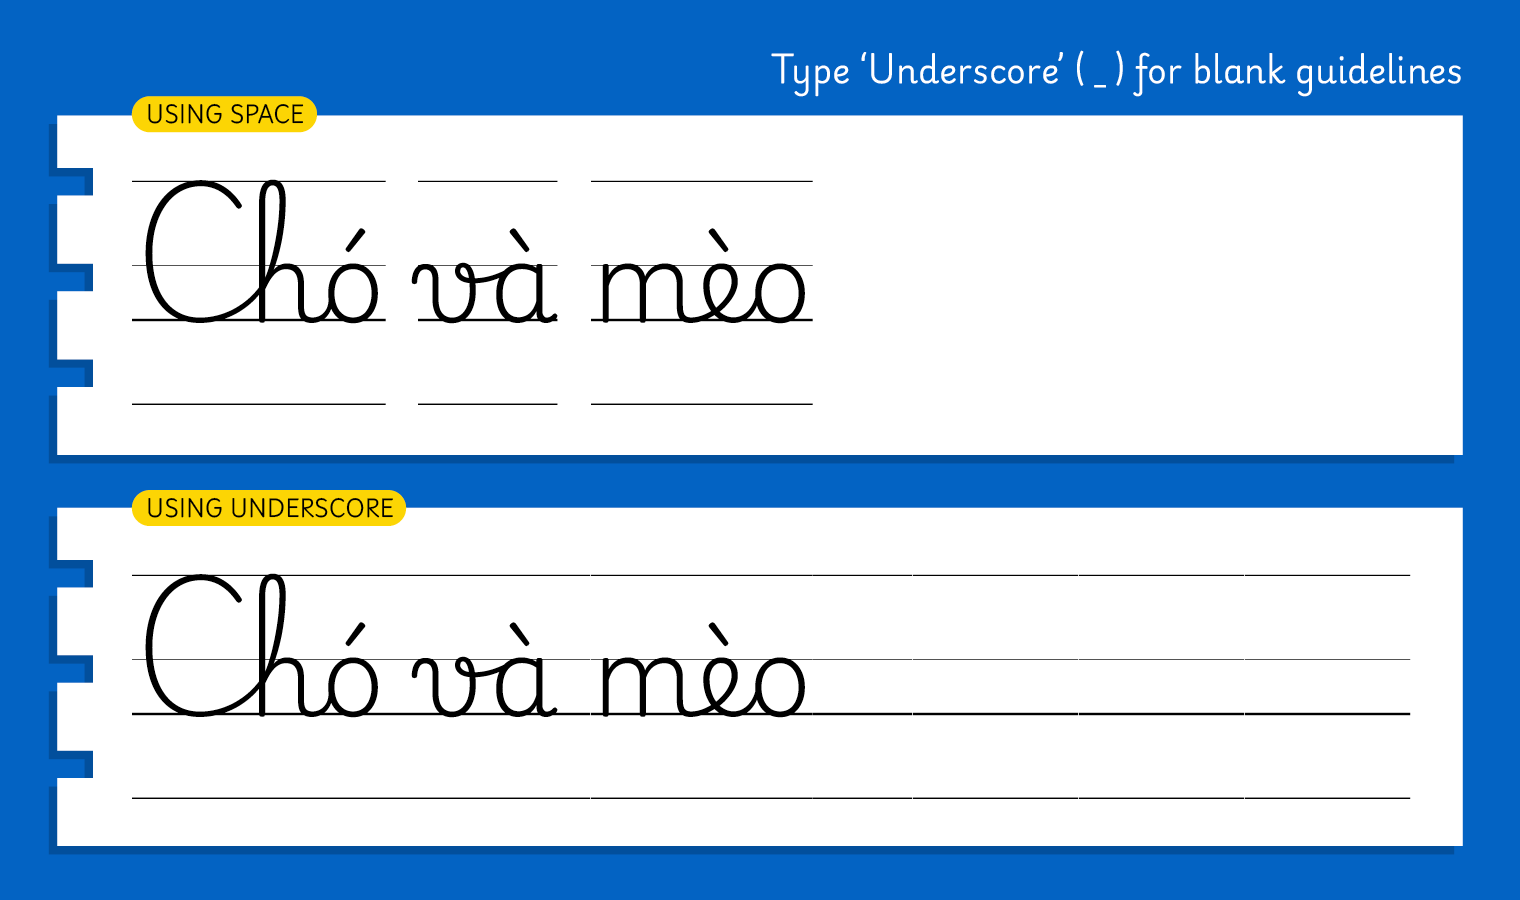Click 'mèo' in the USING UNDERSCORE panel
This screenshot has height=900, width=1520.
click(x=701, y=677)
